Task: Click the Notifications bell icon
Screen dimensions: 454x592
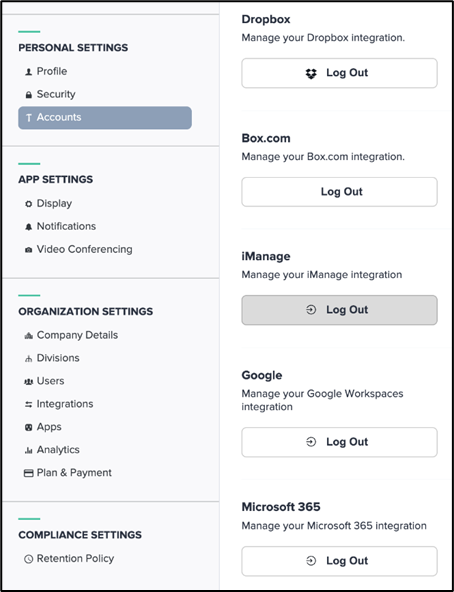Action: tap(28, 227)
